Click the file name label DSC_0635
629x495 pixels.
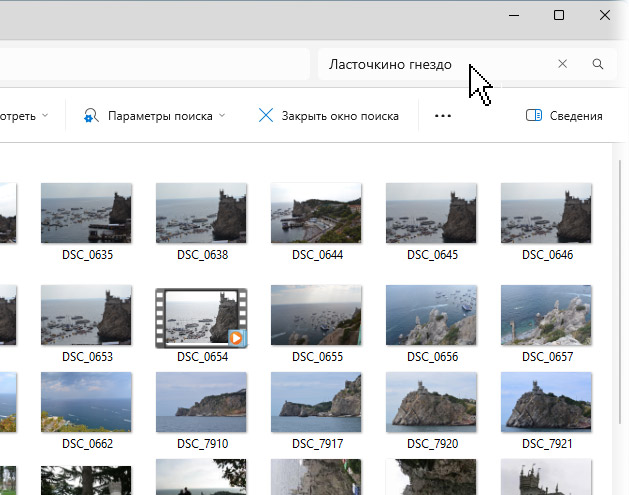click(87, 255)
